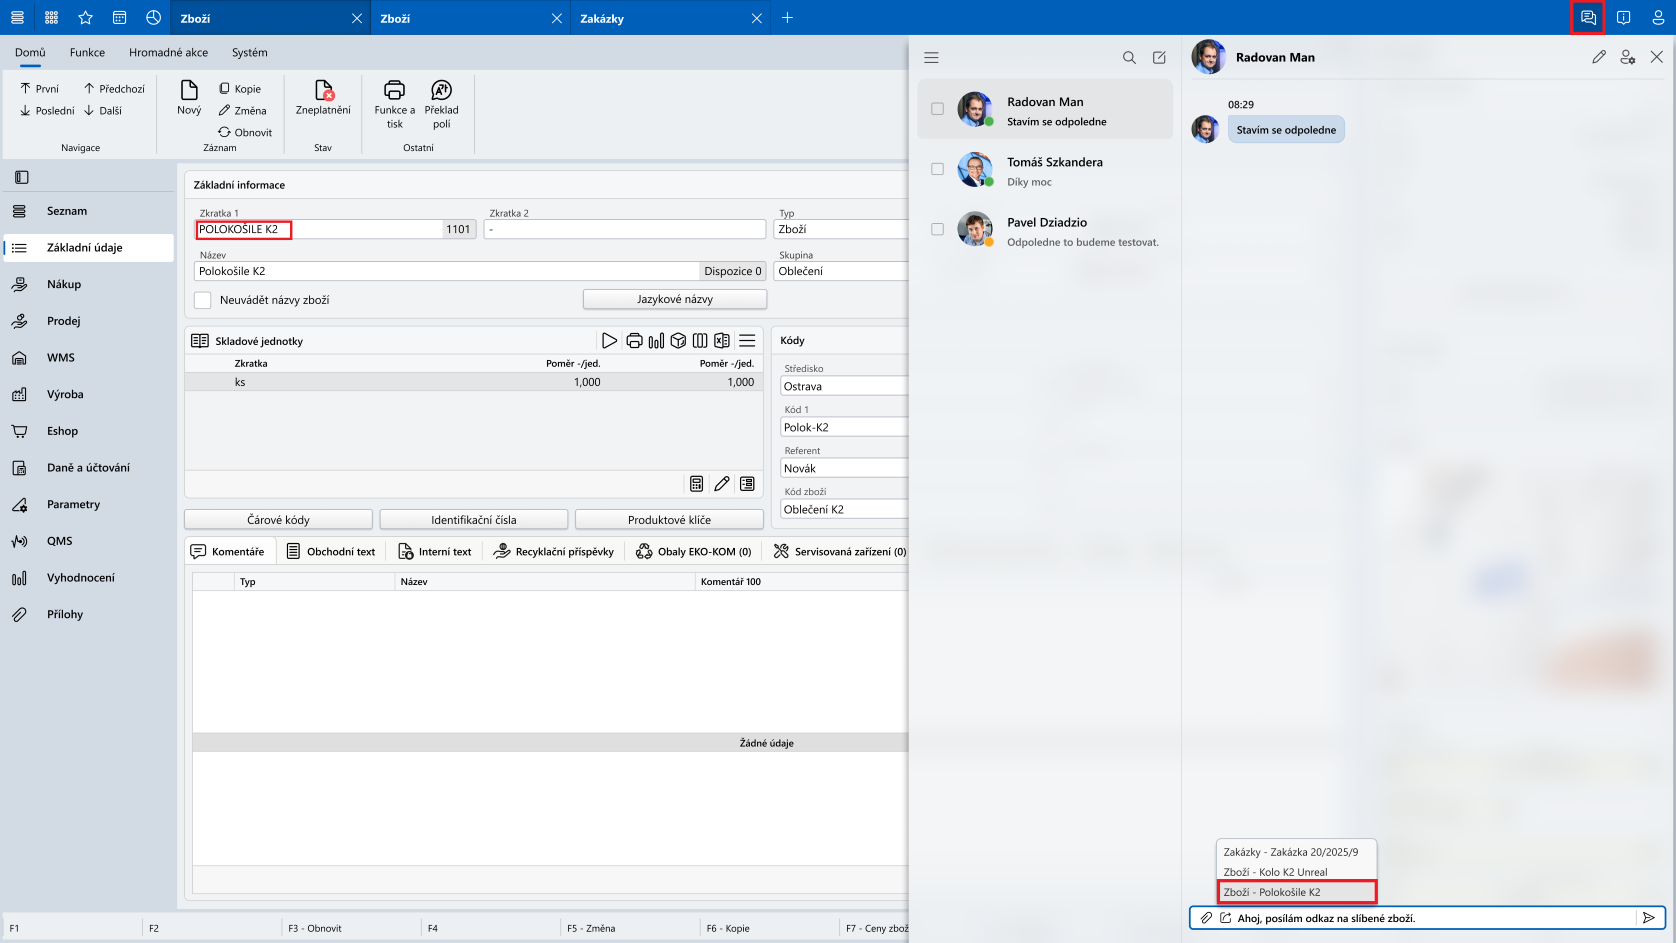Open the apps grid icon
The height and width of the screenshot is (943, 1676).
(x=52, y=18)
